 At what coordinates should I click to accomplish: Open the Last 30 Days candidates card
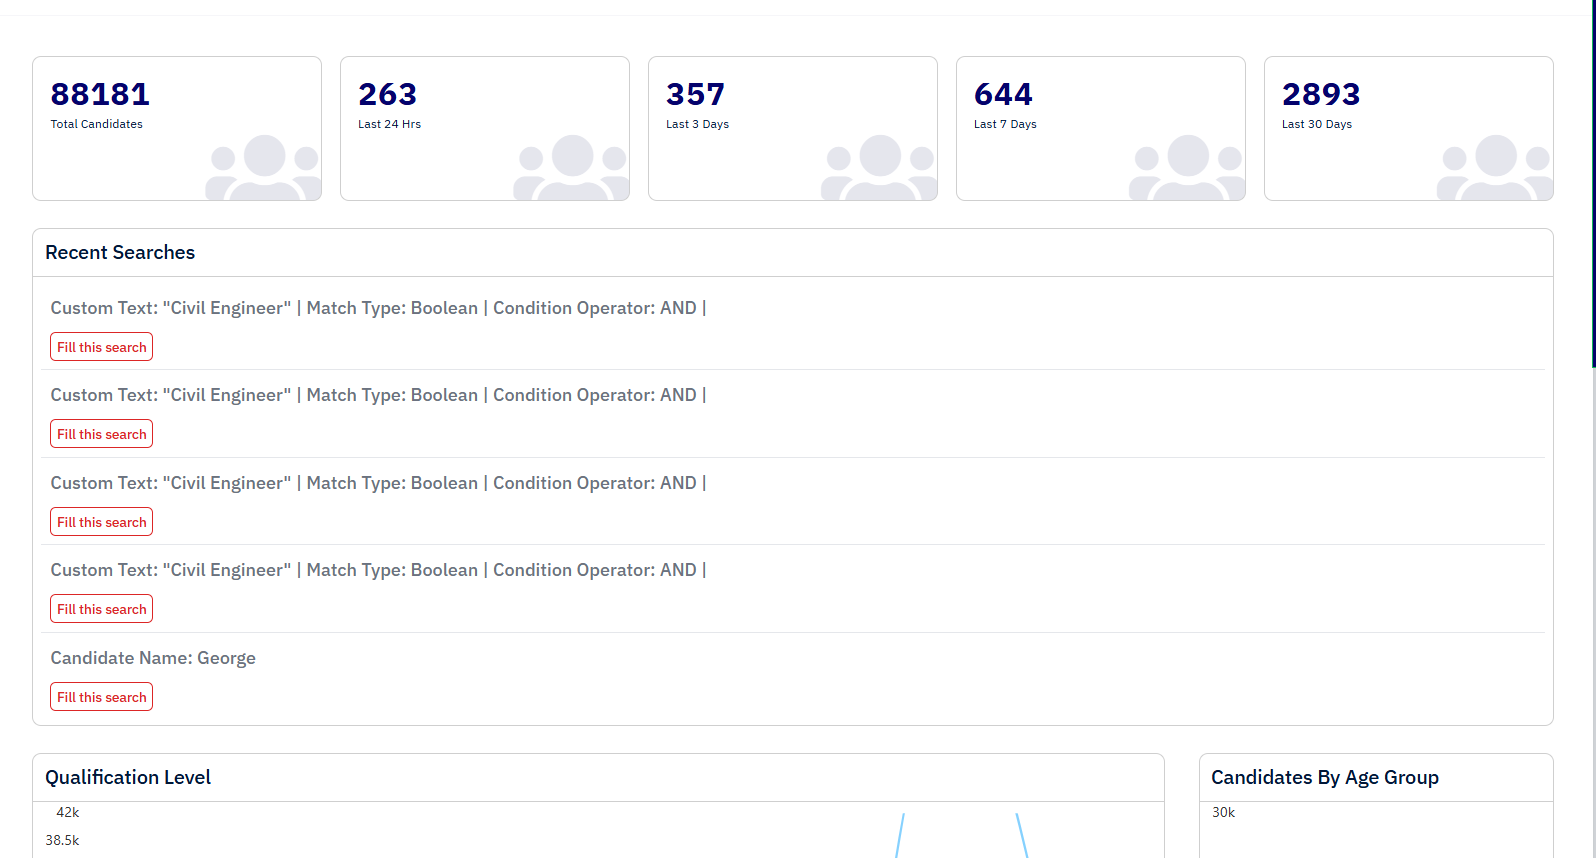pos(1409,128)
